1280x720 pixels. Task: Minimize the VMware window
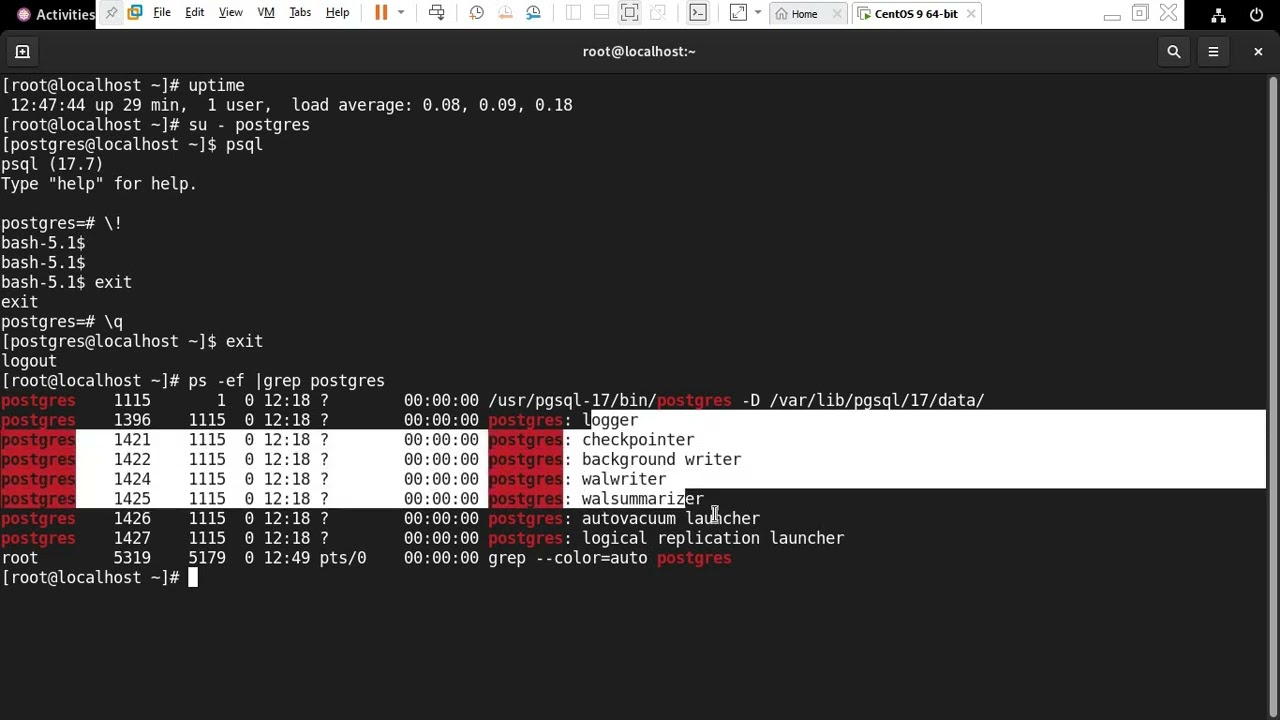coord(1112,14)
